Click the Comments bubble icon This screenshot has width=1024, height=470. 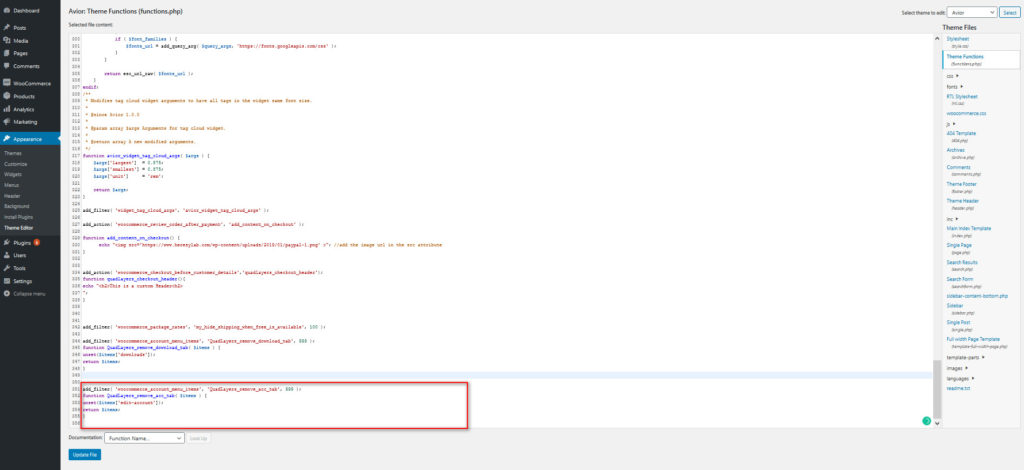pos(7,66)
